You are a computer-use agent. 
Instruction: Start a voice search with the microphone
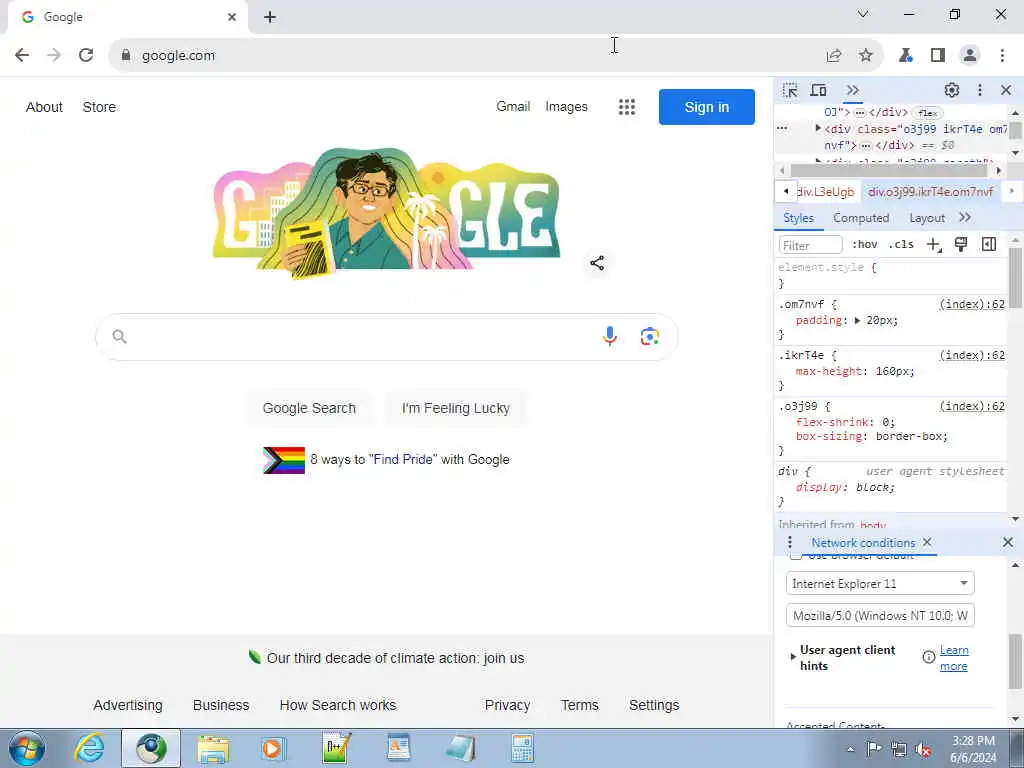[610, 336]
